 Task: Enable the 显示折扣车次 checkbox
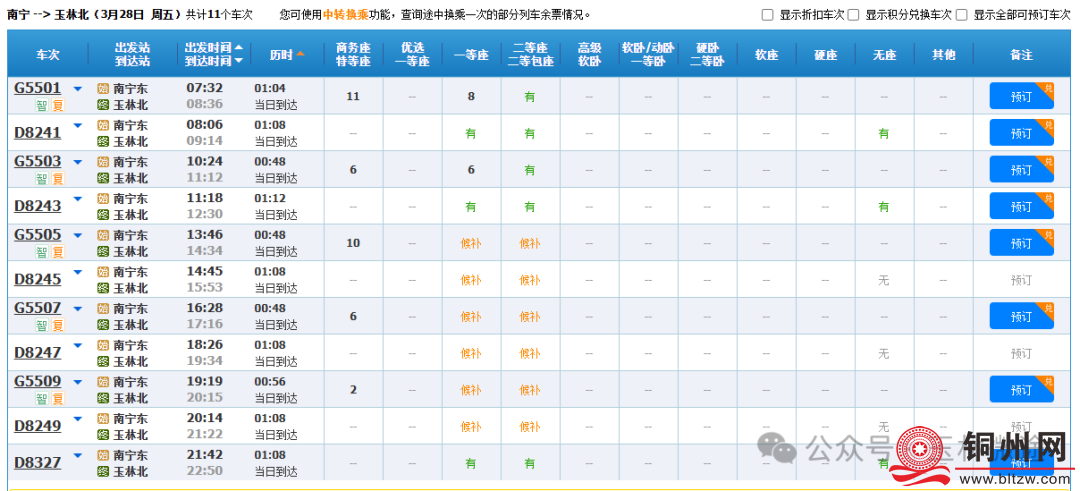[x=768, y=15]
